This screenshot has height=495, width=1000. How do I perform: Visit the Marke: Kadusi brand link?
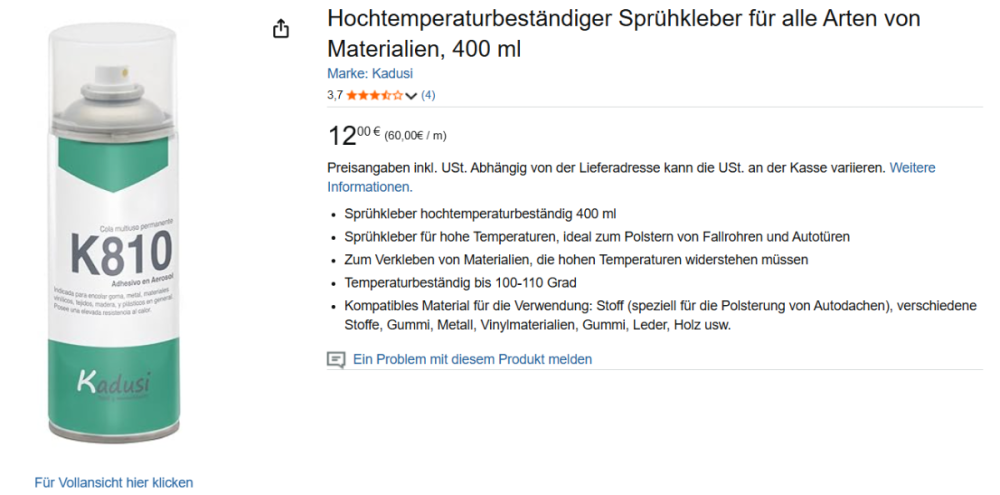(x=369, y=74)
